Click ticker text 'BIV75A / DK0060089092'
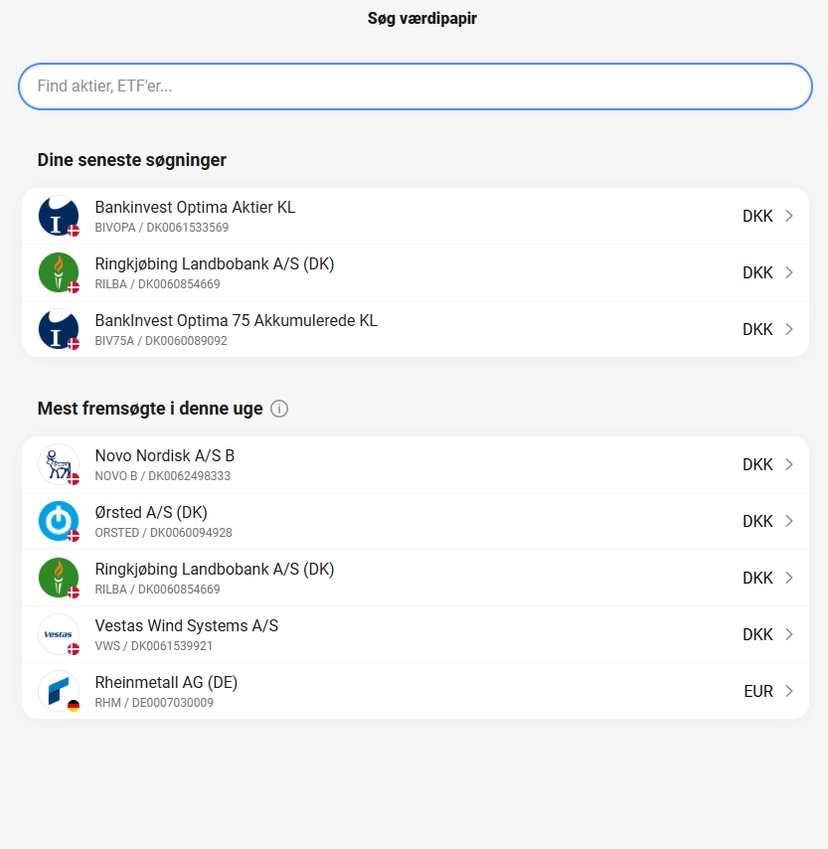The width and height of the screenshot is (828, 849). (x=161, y=341)
